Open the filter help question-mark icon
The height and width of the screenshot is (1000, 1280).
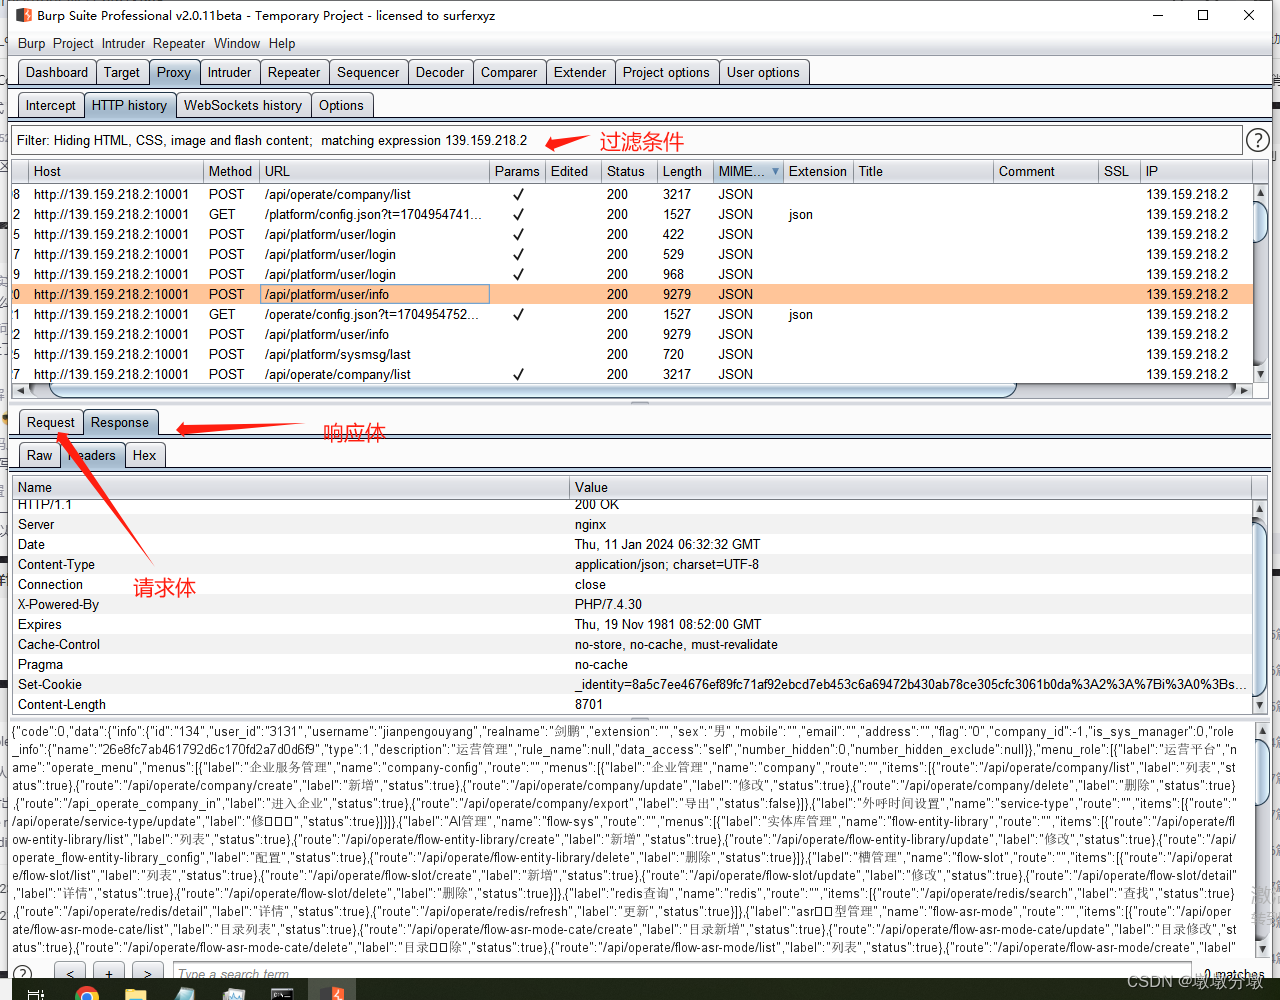click(1257, 141)
